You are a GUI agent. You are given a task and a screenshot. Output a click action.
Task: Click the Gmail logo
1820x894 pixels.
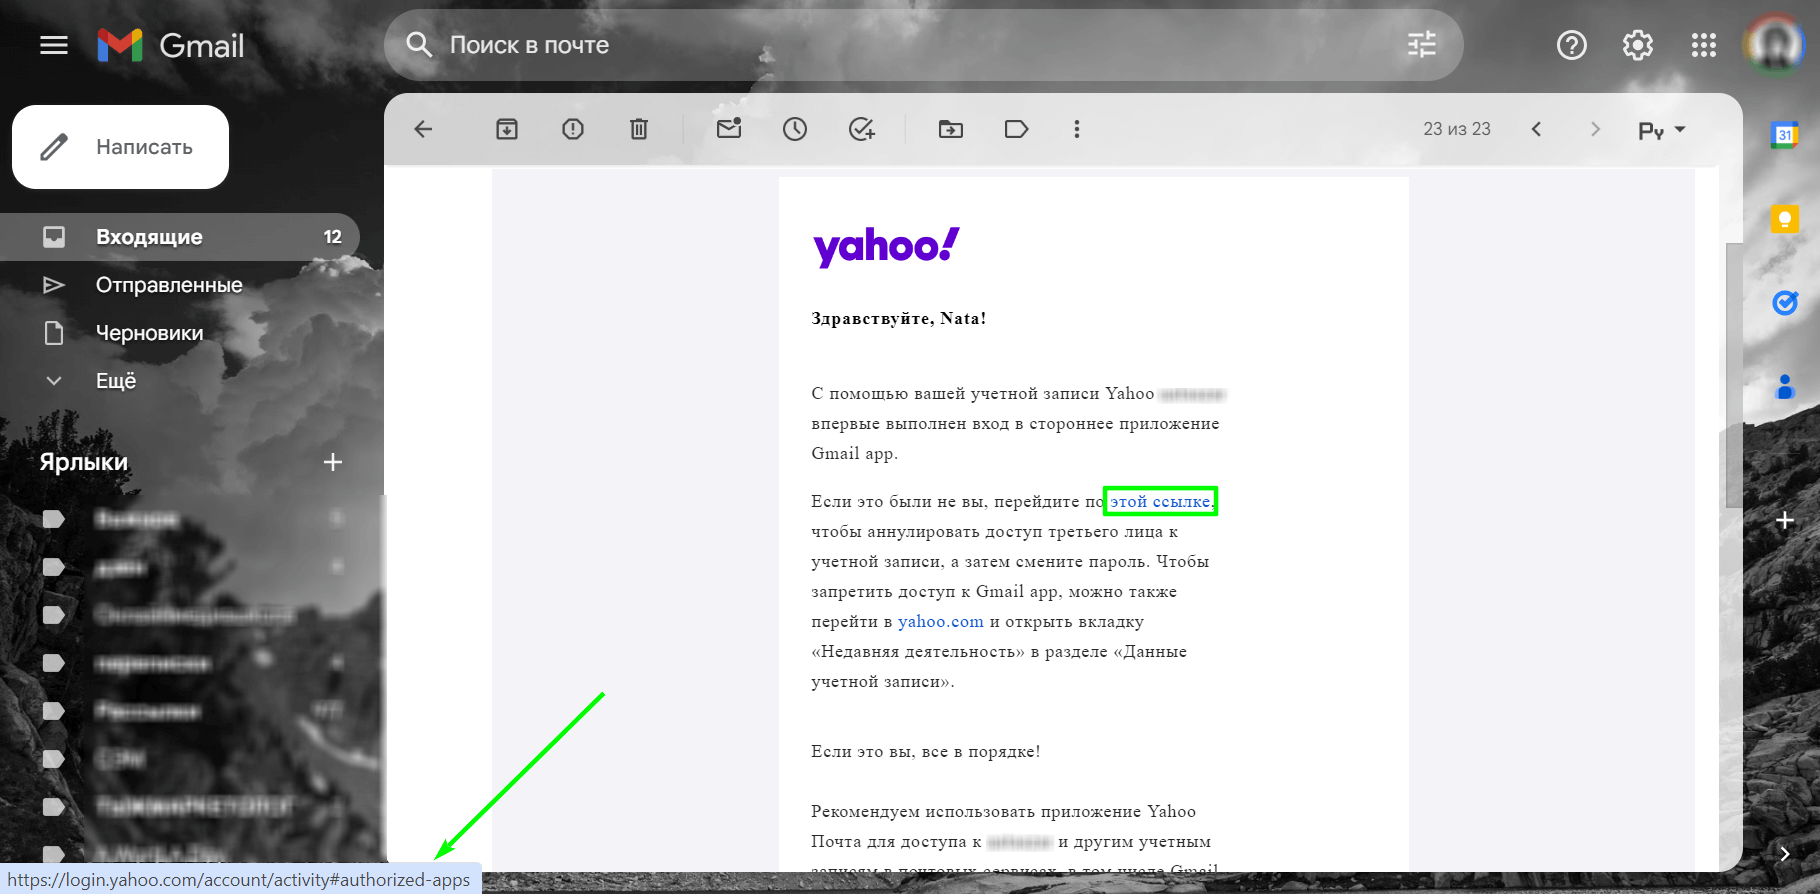pyautogui.click(x=171, y=45)
